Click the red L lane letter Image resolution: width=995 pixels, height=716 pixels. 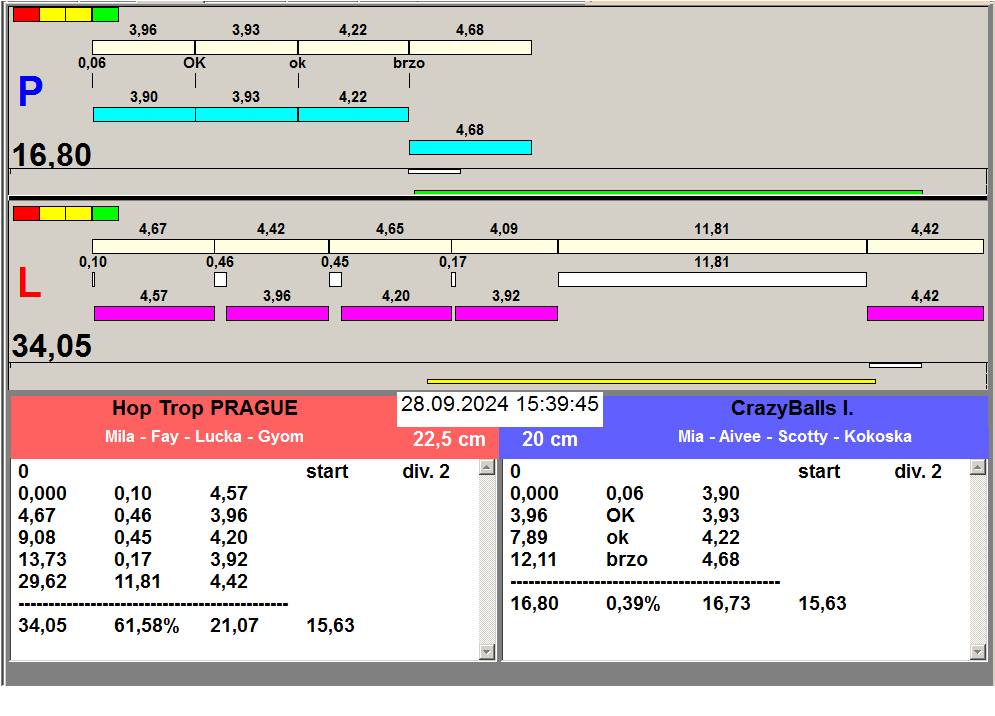(29, 282)
